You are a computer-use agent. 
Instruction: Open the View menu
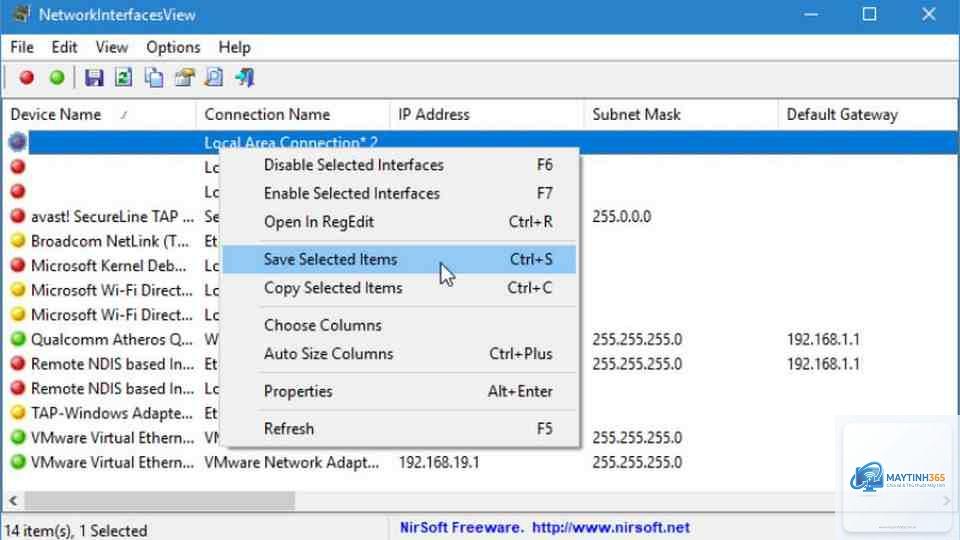[x=111, y=47]
